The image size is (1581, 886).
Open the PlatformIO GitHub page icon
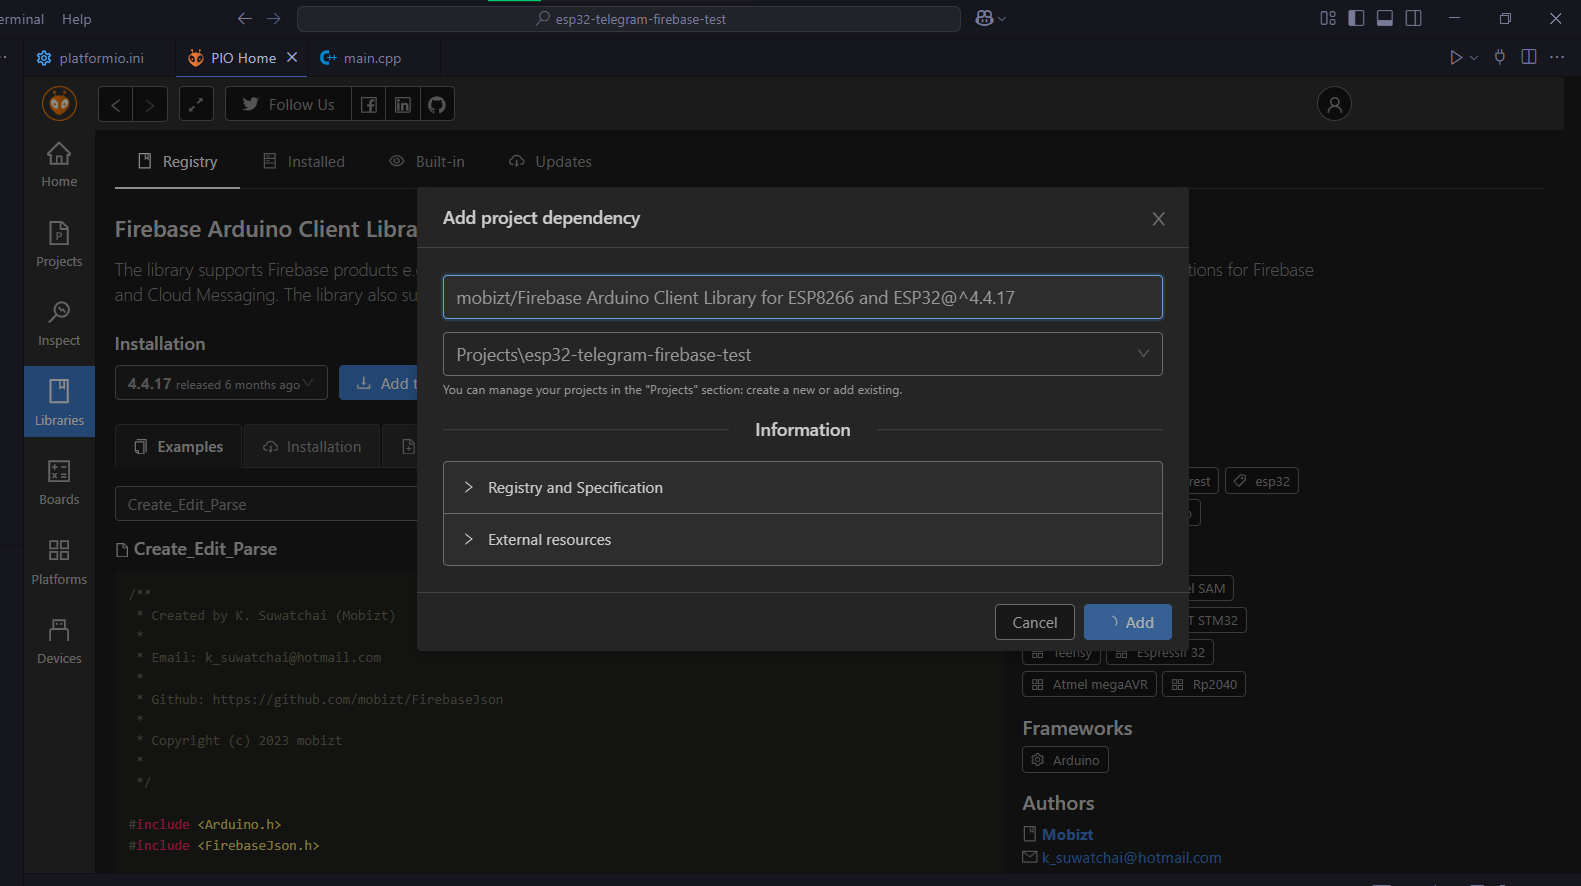coord(437,104)
